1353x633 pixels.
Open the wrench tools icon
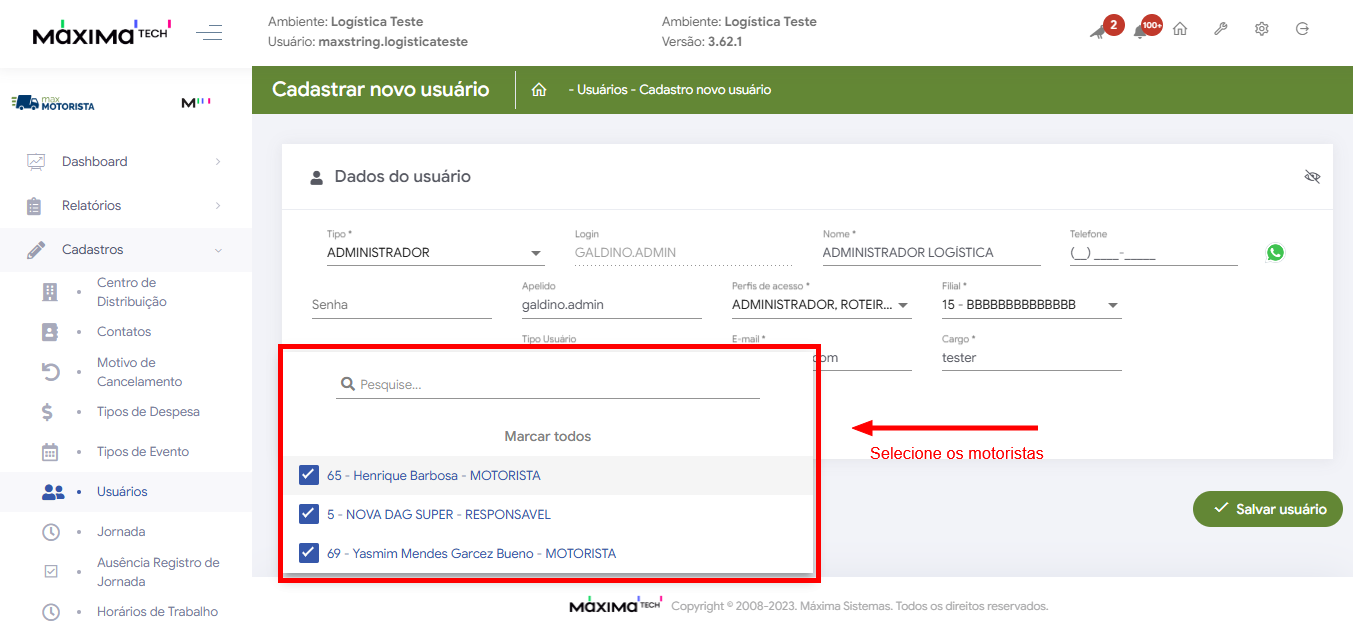point(1221,30)
